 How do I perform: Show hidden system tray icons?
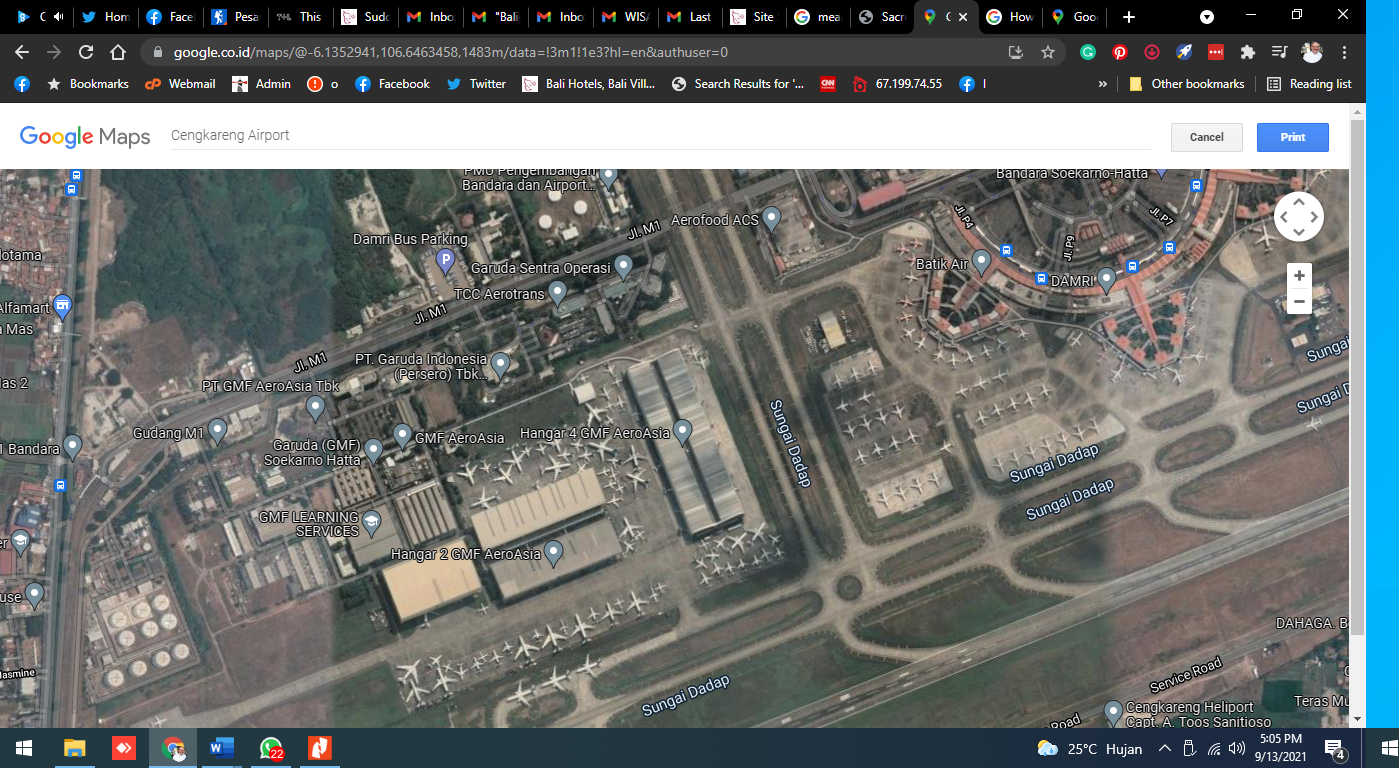1165,748
